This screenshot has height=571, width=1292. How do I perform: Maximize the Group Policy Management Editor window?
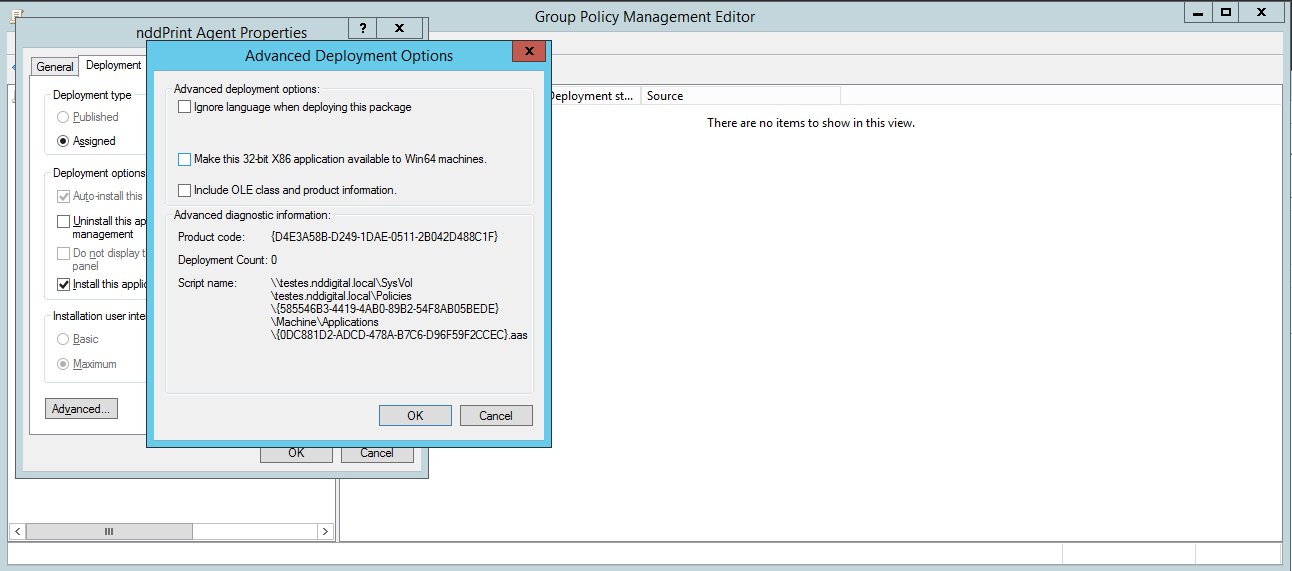coord(1226,12)
